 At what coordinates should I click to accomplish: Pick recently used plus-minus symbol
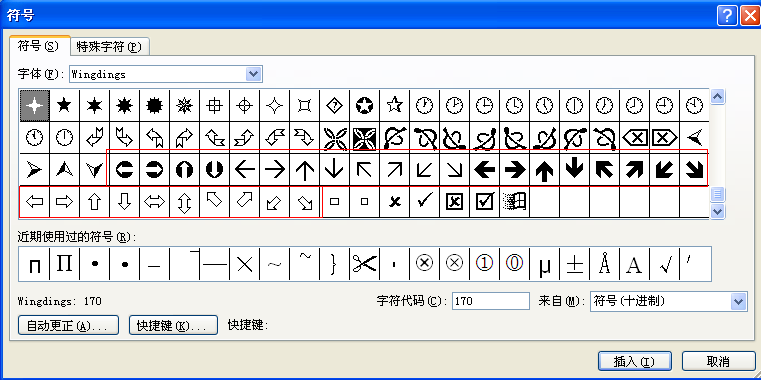tap(575, 264)
